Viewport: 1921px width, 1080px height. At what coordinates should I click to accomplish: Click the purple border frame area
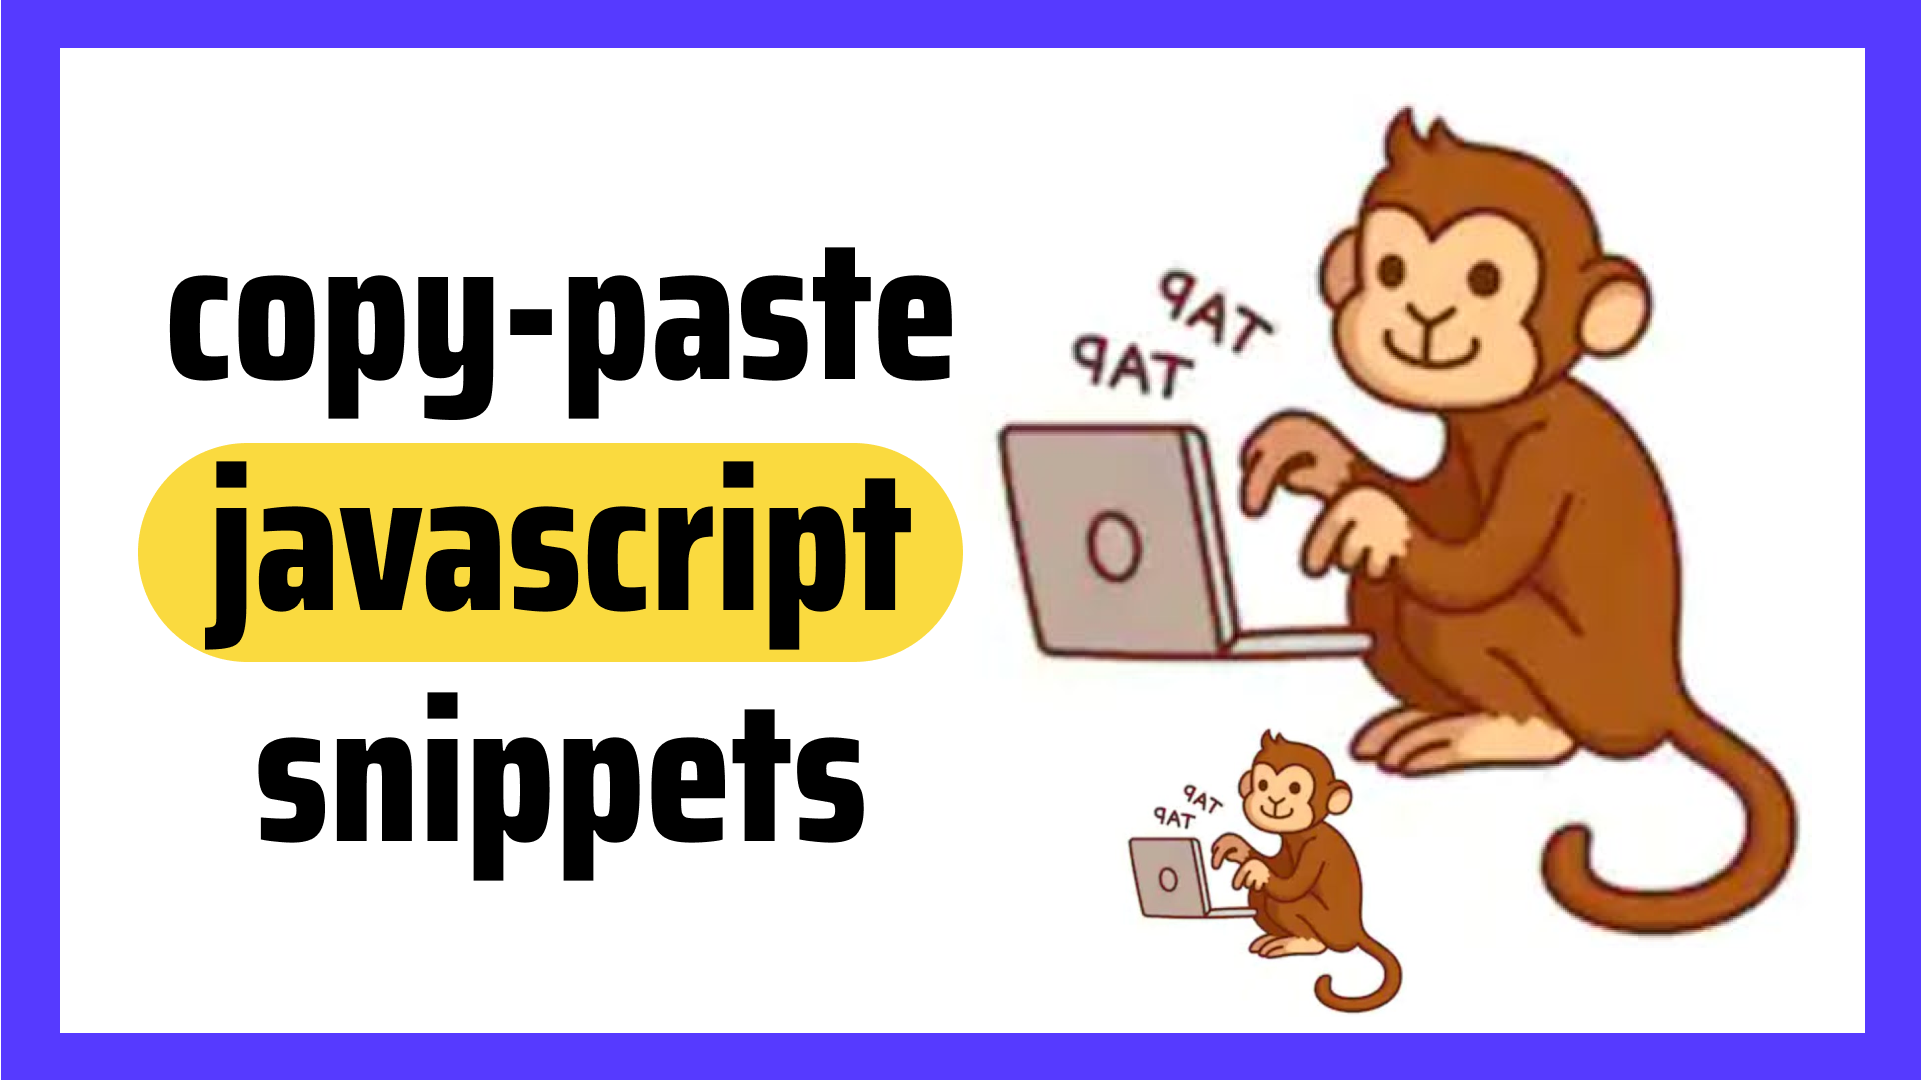click(x=33, y=539)
